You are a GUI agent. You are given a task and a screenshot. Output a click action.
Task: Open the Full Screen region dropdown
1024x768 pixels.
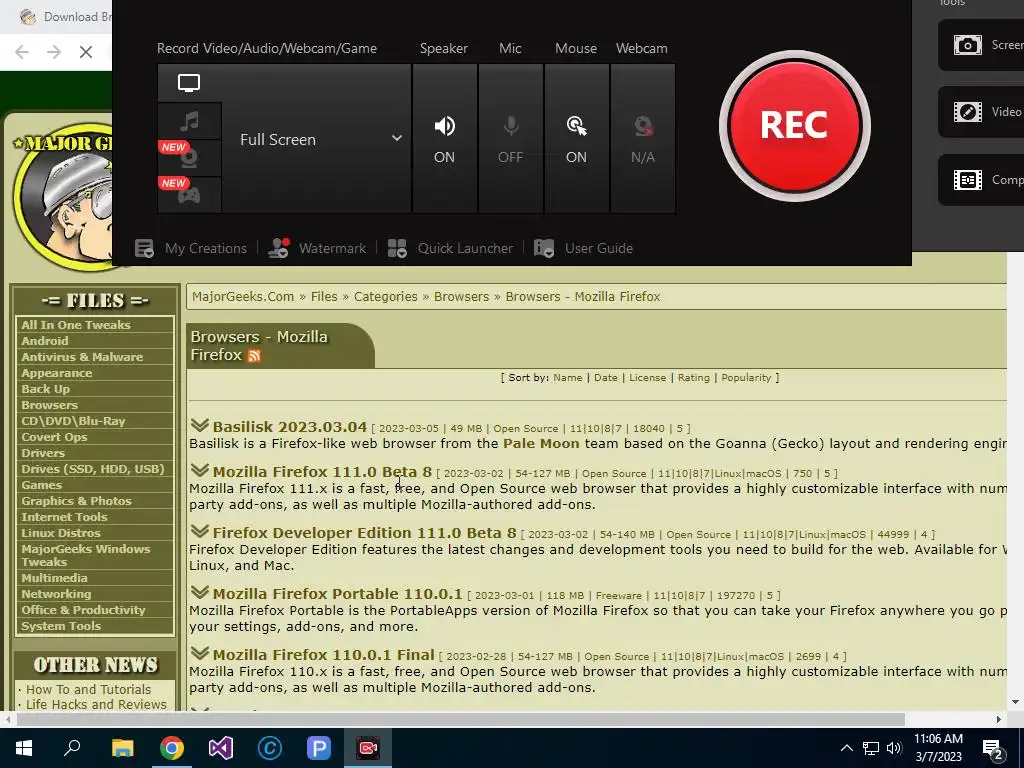317,139
